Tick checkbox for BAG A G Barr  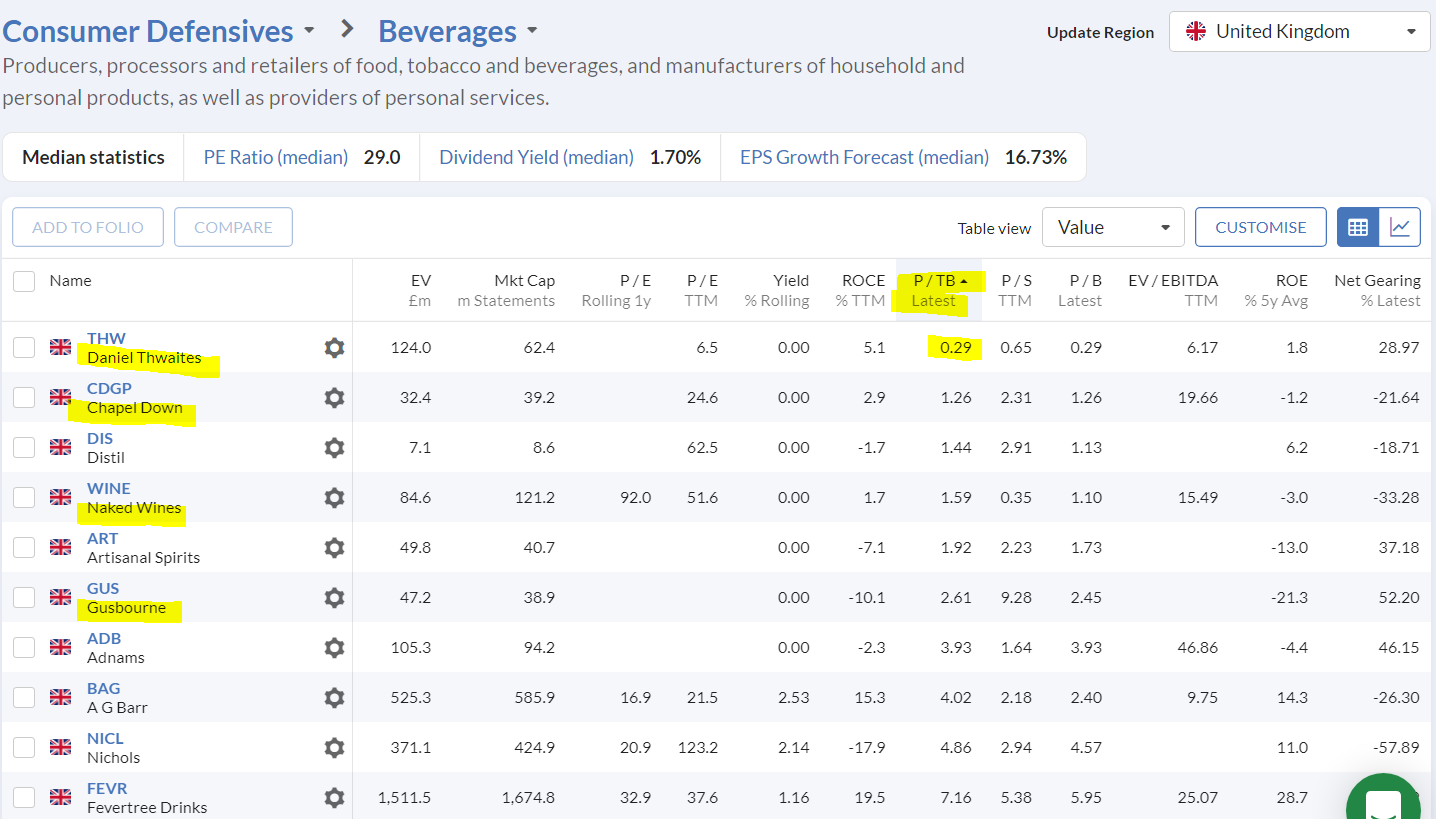23,697
